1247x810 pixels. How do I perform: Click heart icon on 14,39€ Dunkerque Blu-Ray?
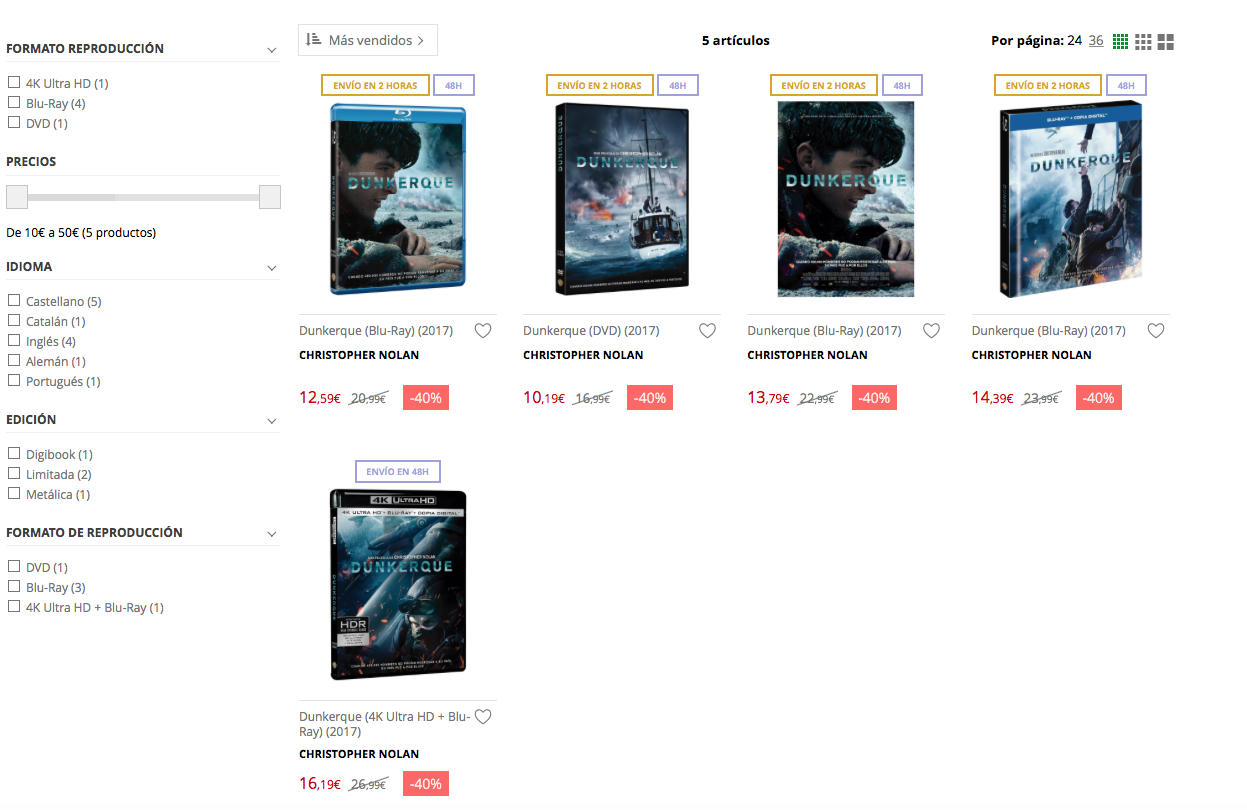pos(1156,331)
